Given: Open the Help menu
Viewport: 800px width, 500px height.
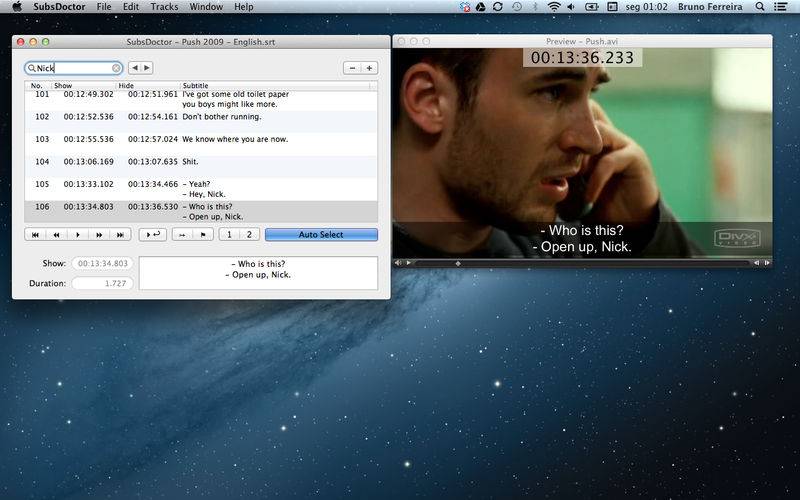Looking at the screenshot, I should (x=243, y=7).
